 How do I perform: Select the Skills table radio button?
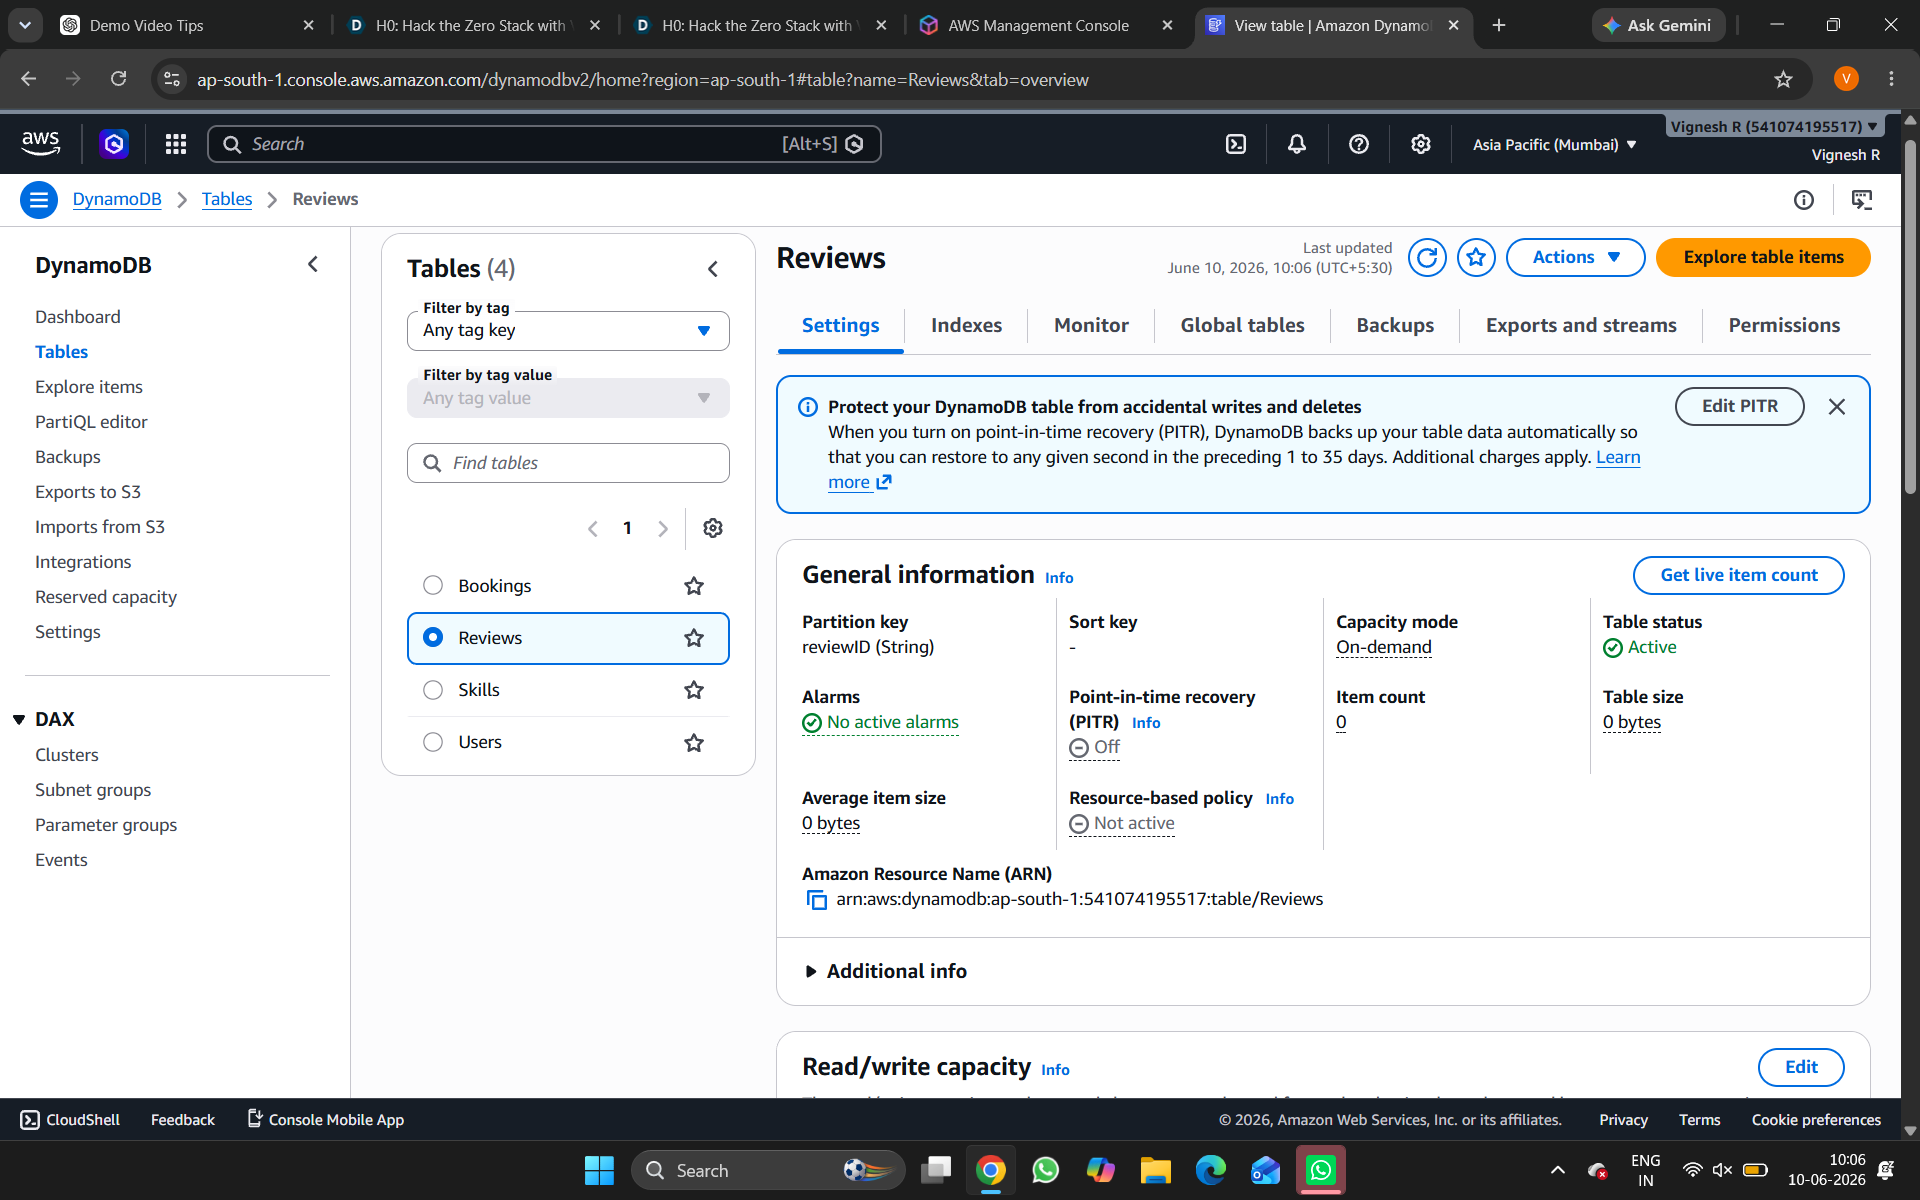433,690
